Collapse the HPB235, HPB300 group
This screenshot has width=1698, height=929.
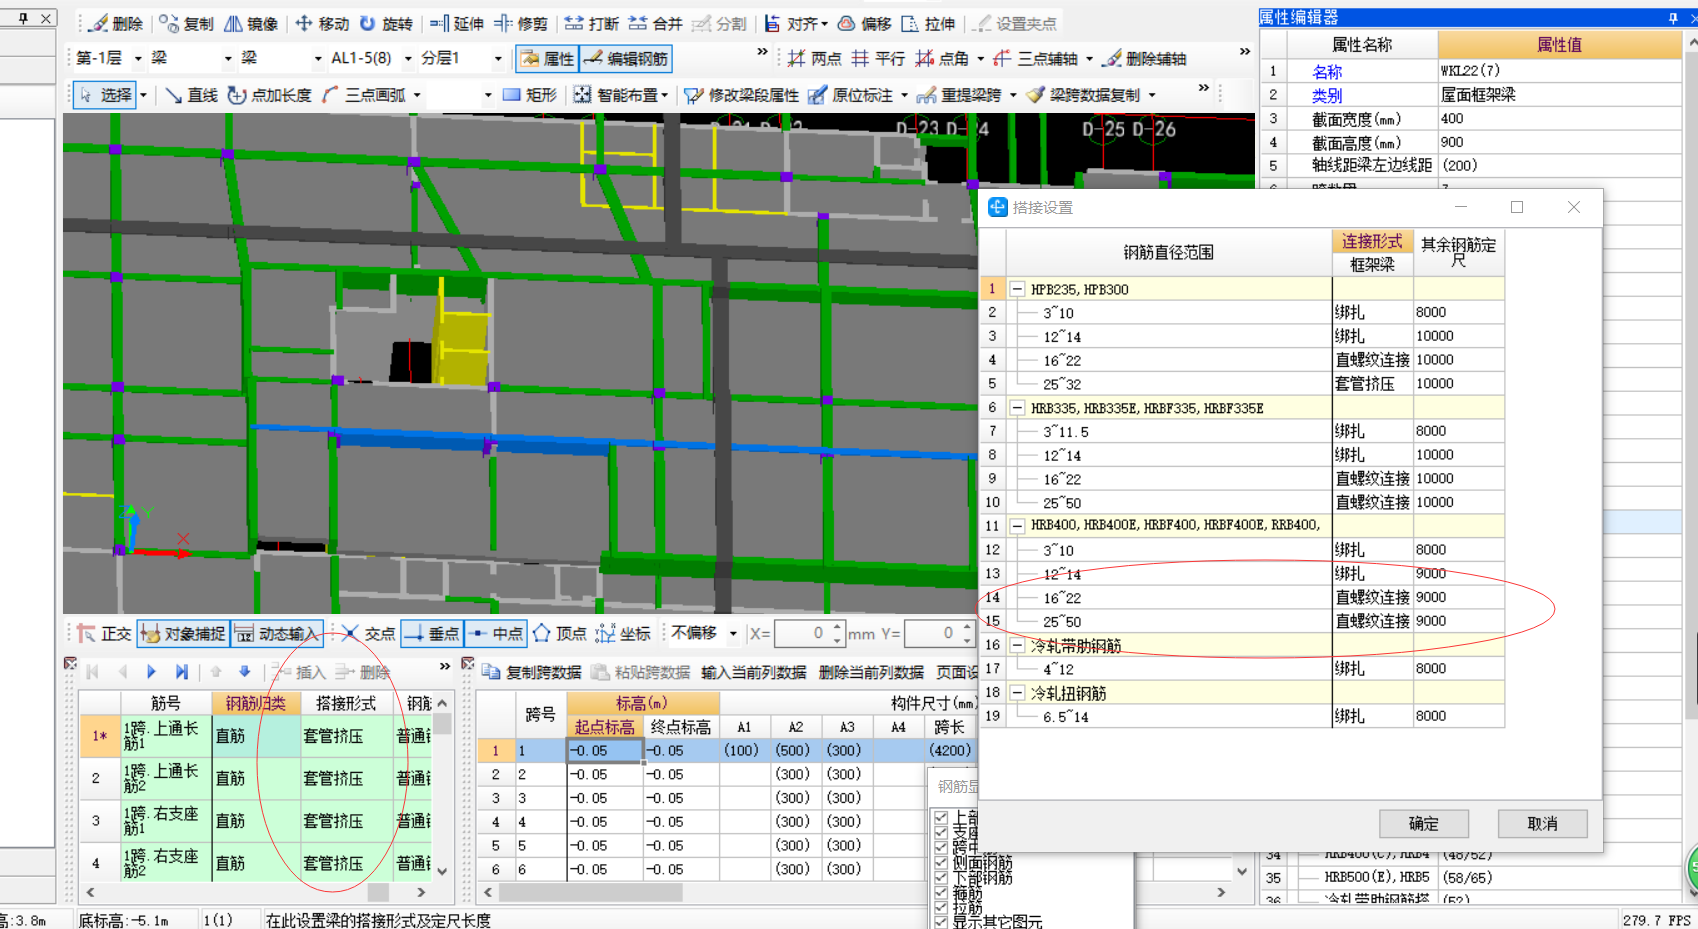[1017, 289]
